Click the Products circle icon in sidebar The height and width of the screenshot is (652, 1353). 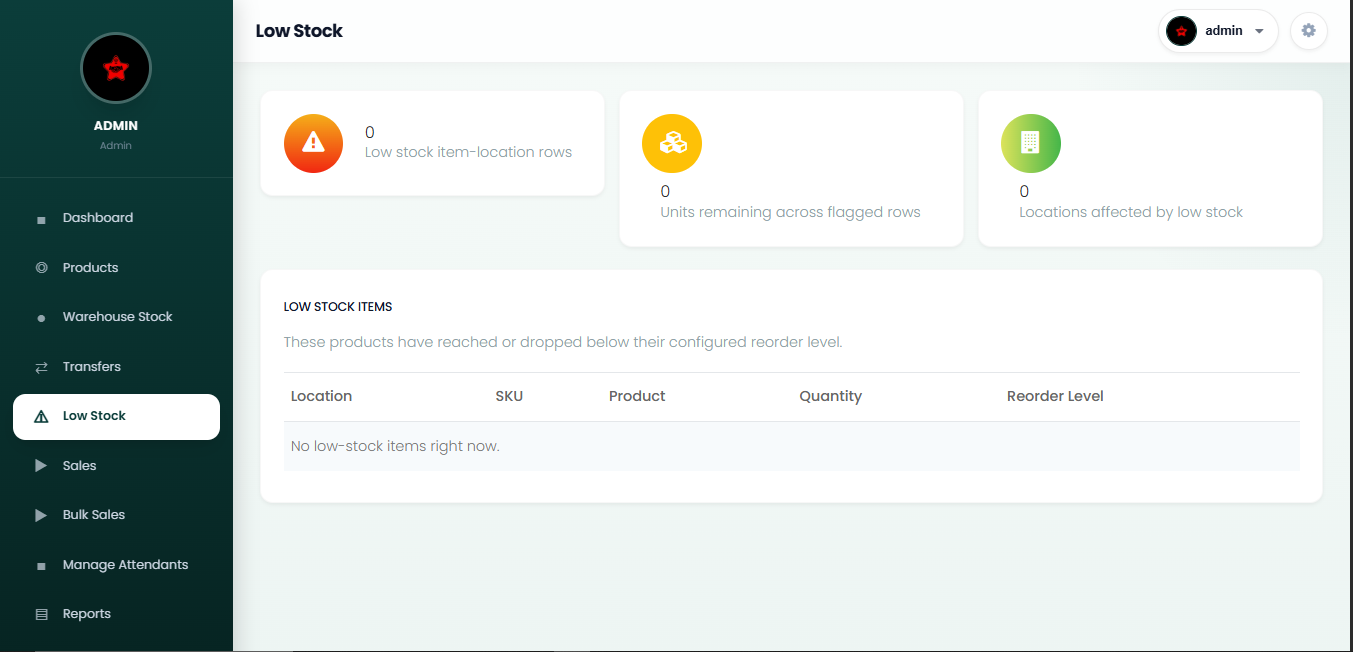point(41,268)
